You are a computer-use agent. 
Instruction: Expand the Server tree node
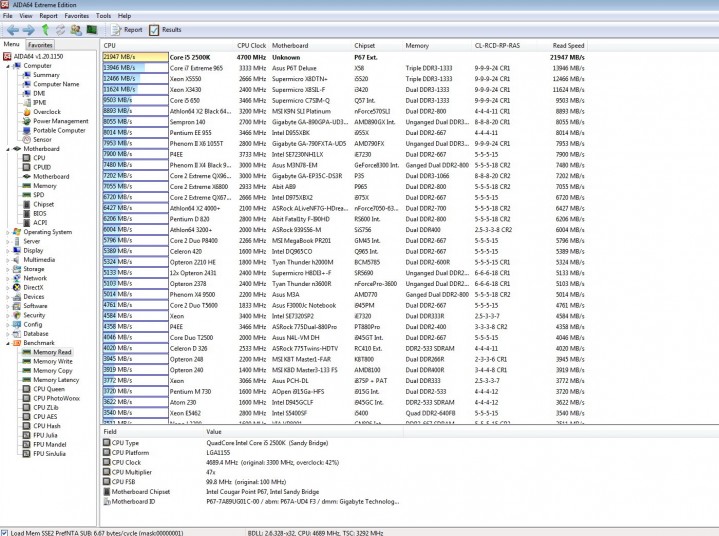8,241
